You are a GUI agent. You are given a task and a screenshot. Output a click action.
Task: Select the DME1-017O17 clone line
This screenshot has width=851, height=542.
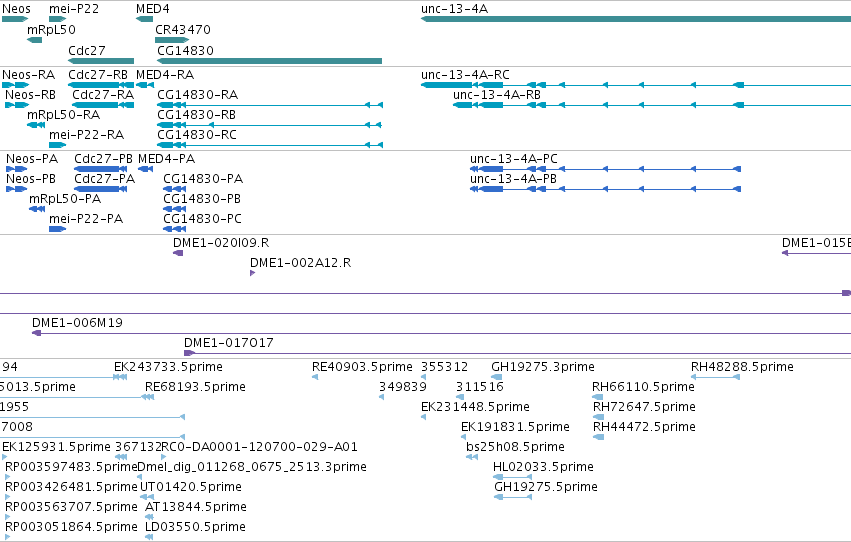pyautogui.click(x=517, y=353)
